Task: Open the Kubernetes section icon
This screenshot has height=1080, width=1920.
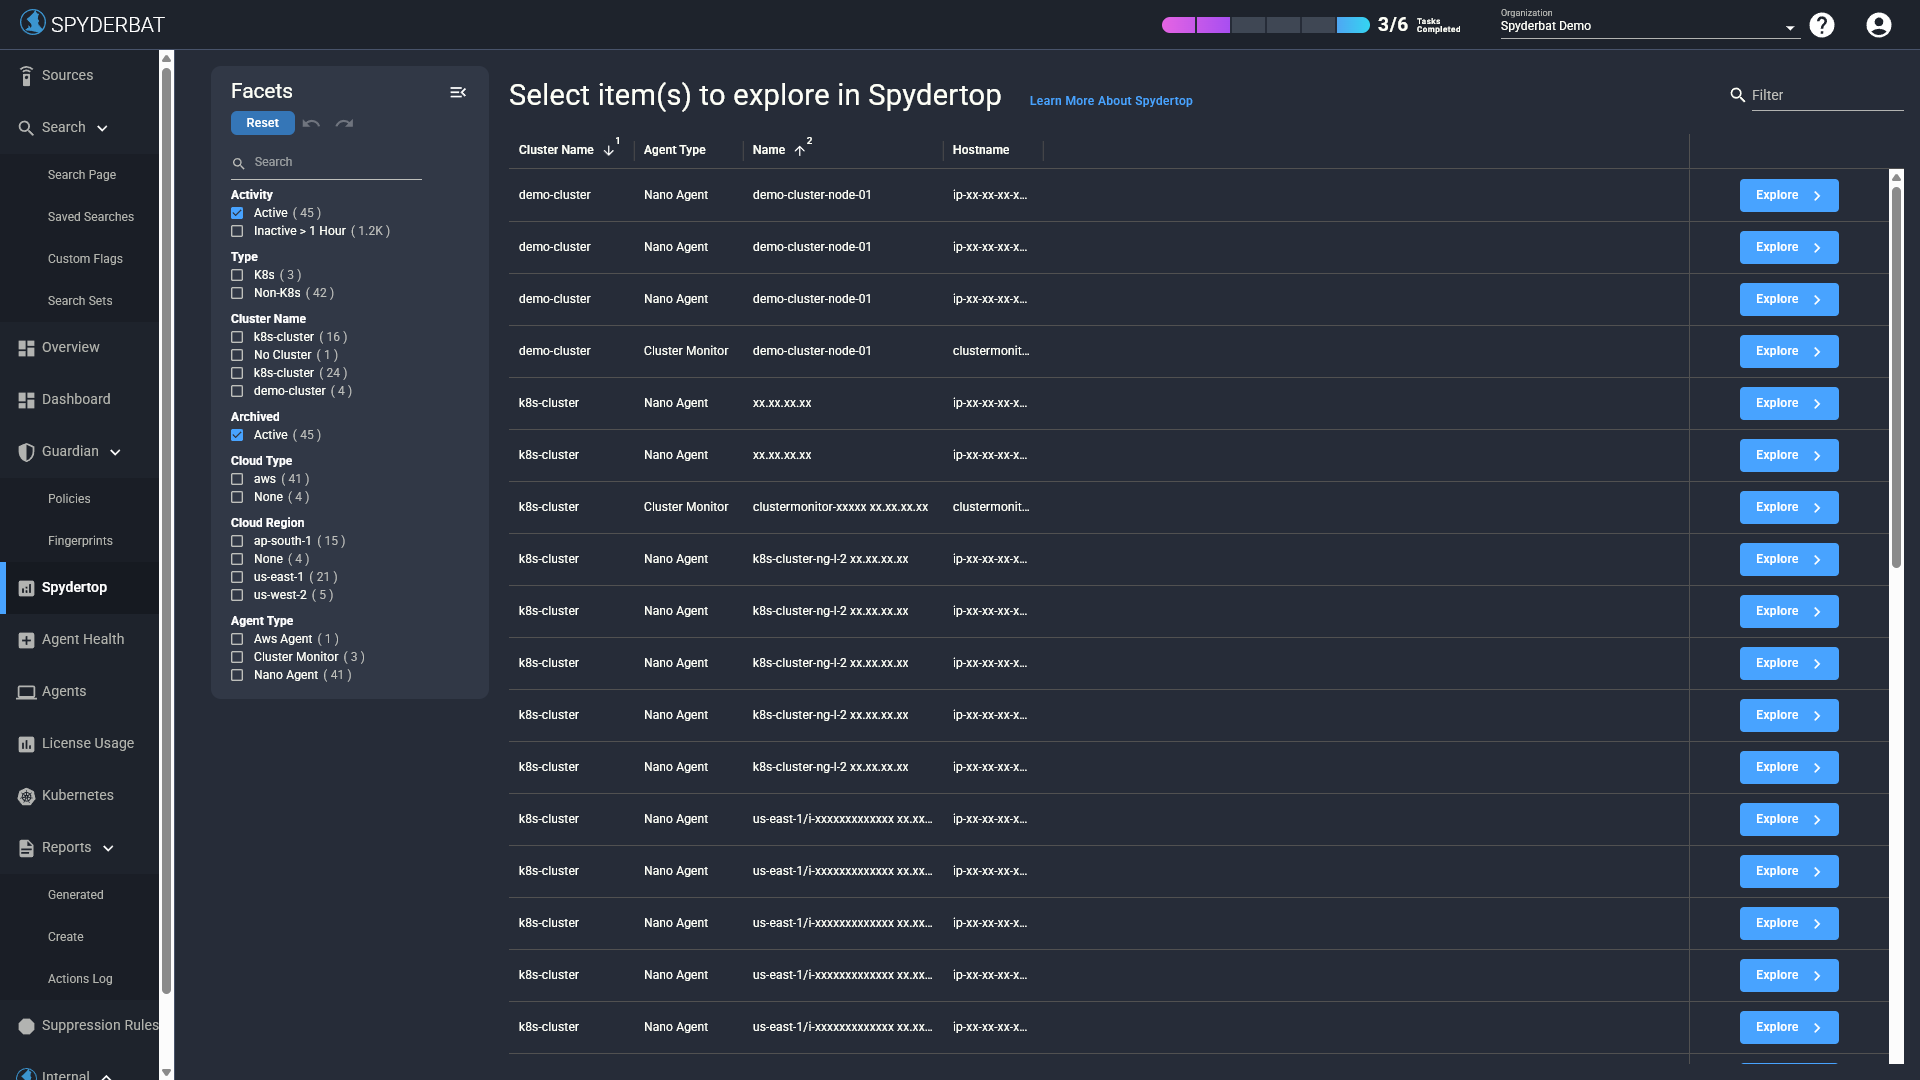Action: tap(25, 795)
